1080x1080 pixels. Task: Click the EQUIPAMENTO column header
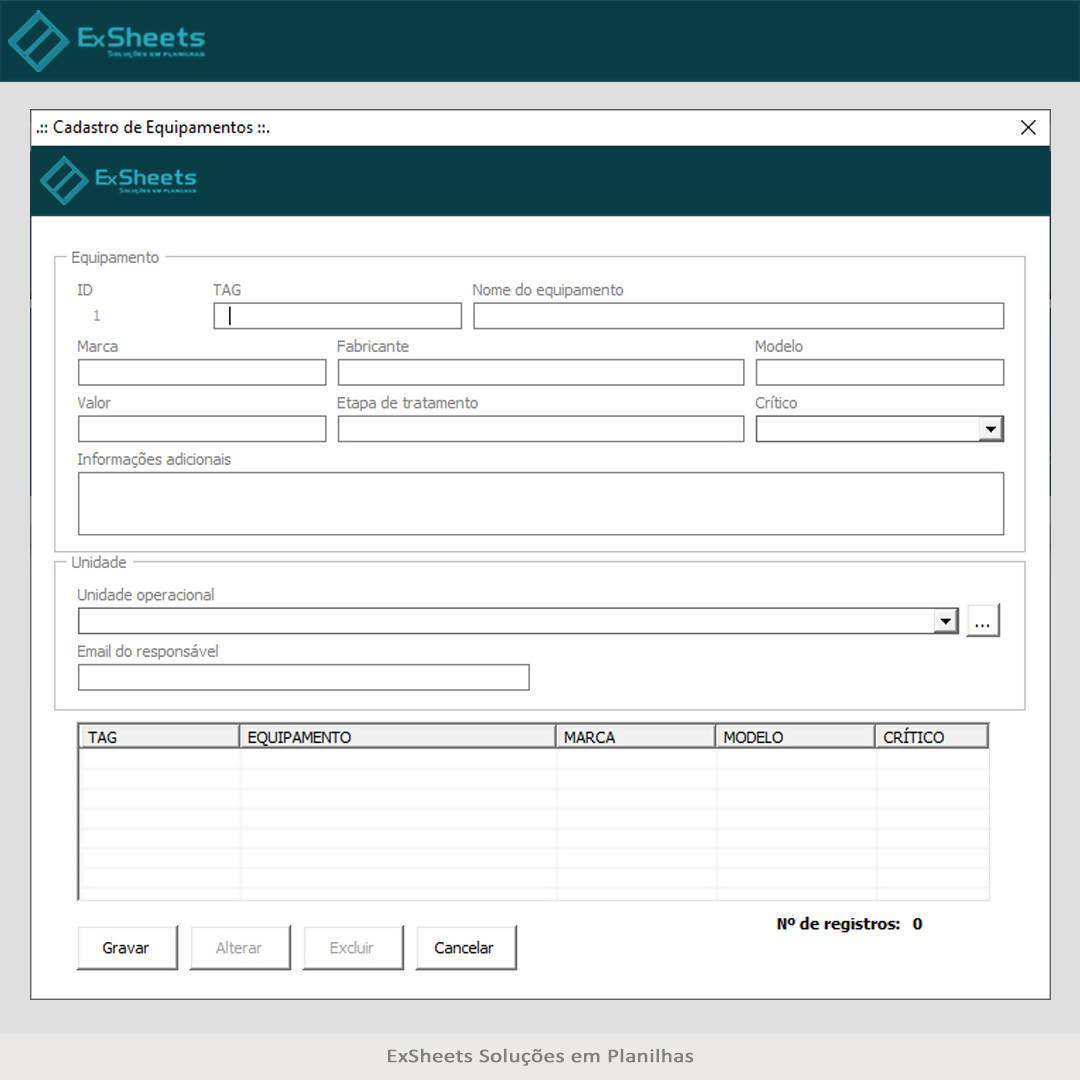[397, 737]
